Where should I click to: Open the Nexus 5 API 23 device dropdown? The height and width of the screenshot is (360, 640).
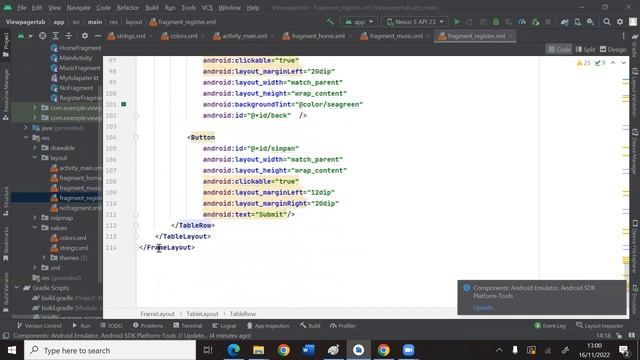click(415, 22)
